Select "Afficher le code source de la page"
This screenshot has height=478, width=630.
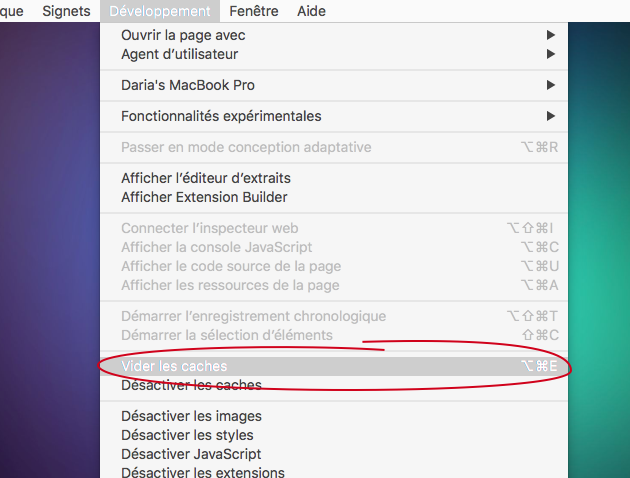pyautogui.click(x=231, y=266)
